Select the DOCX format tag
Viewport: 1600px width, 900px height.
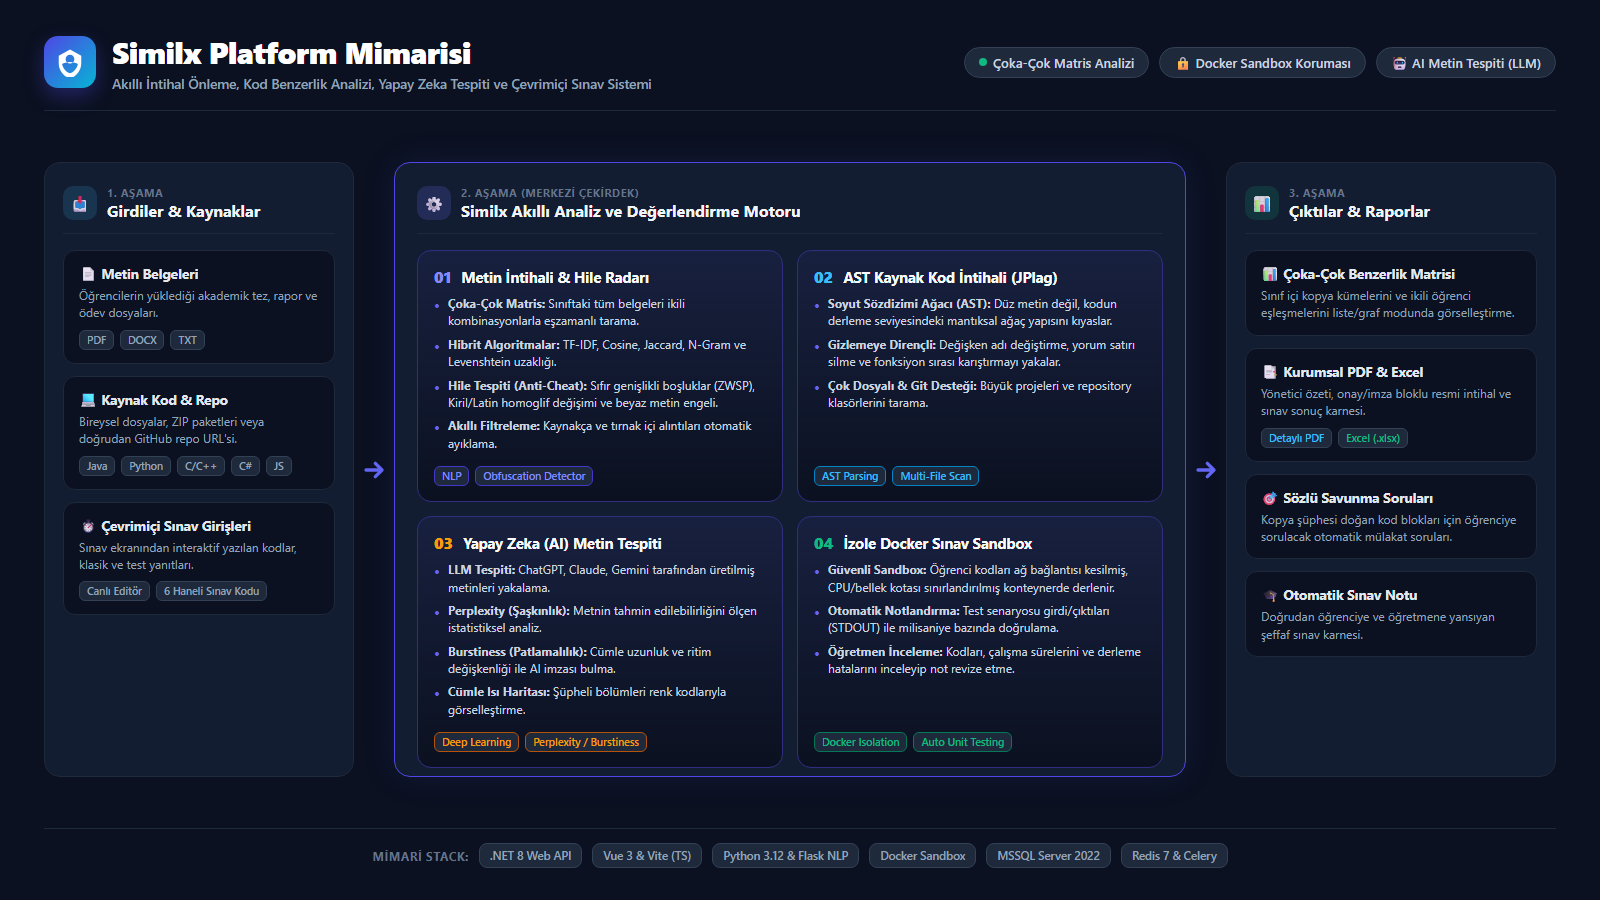pos(142,340)
